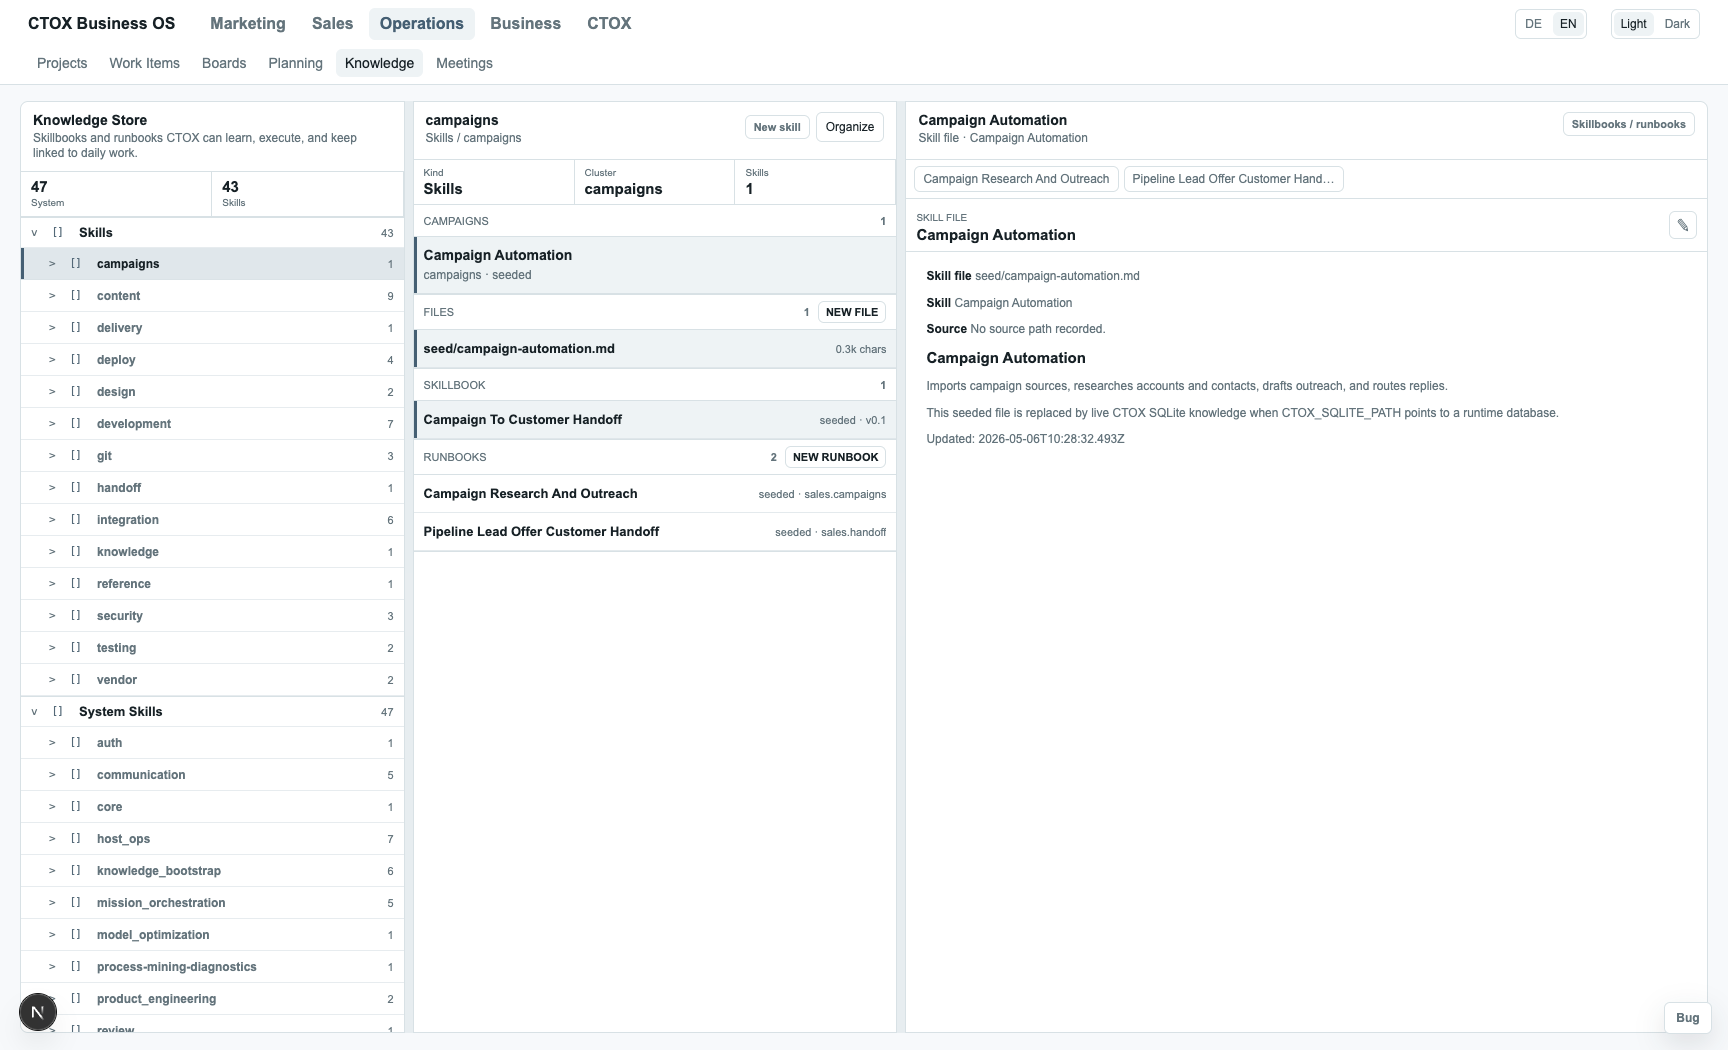This screenshot has width=1728, height=1050.
Task: Select the process-mining-diagnostics row
Action: [212, 967]
